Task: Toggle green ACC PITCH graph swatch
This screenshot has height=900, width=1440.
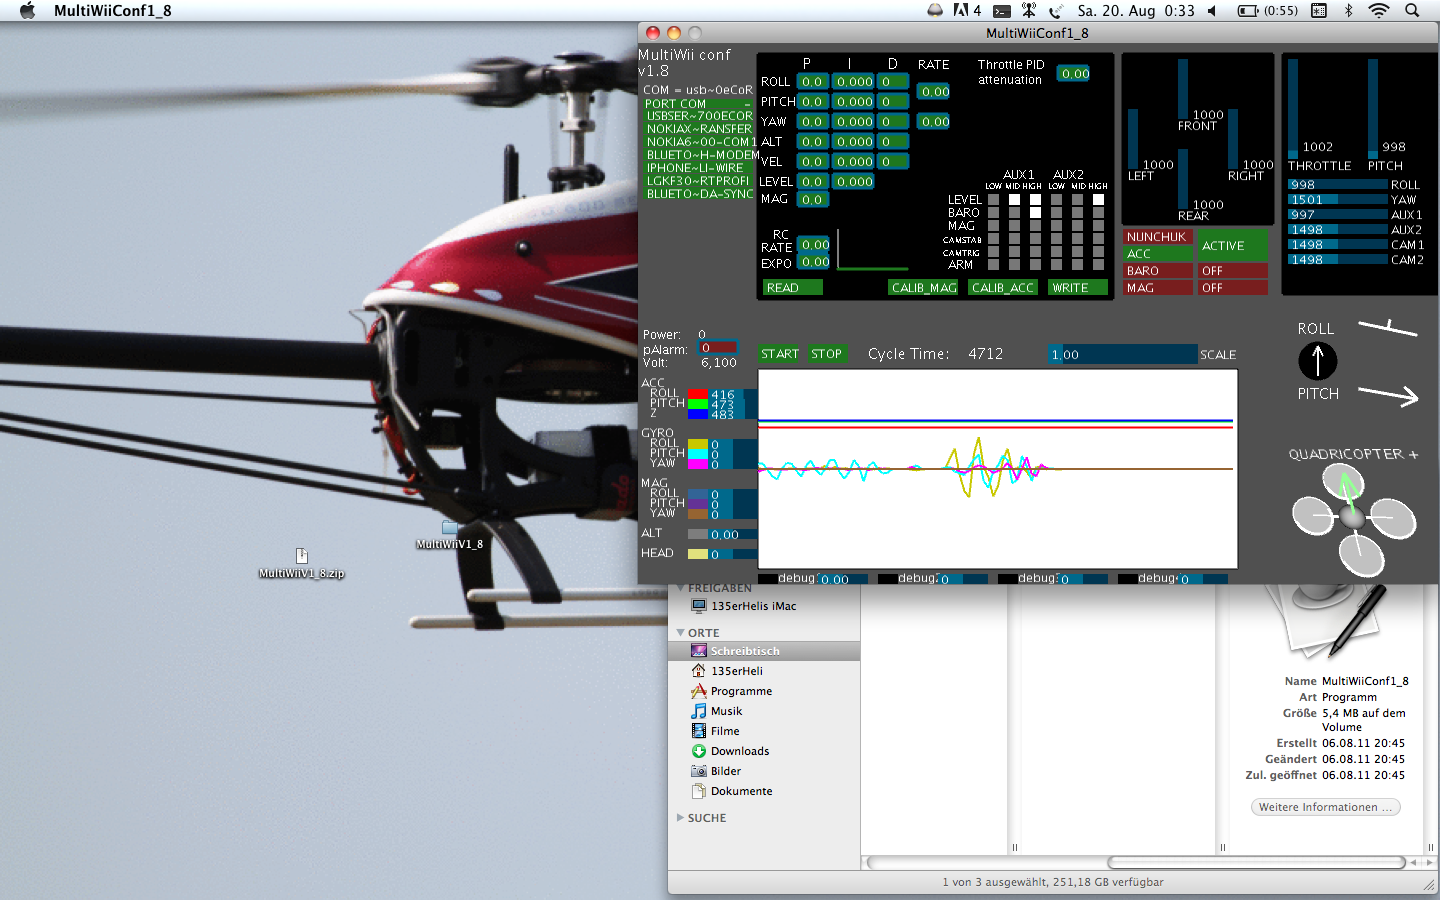Action: click(x=697, y=405)
